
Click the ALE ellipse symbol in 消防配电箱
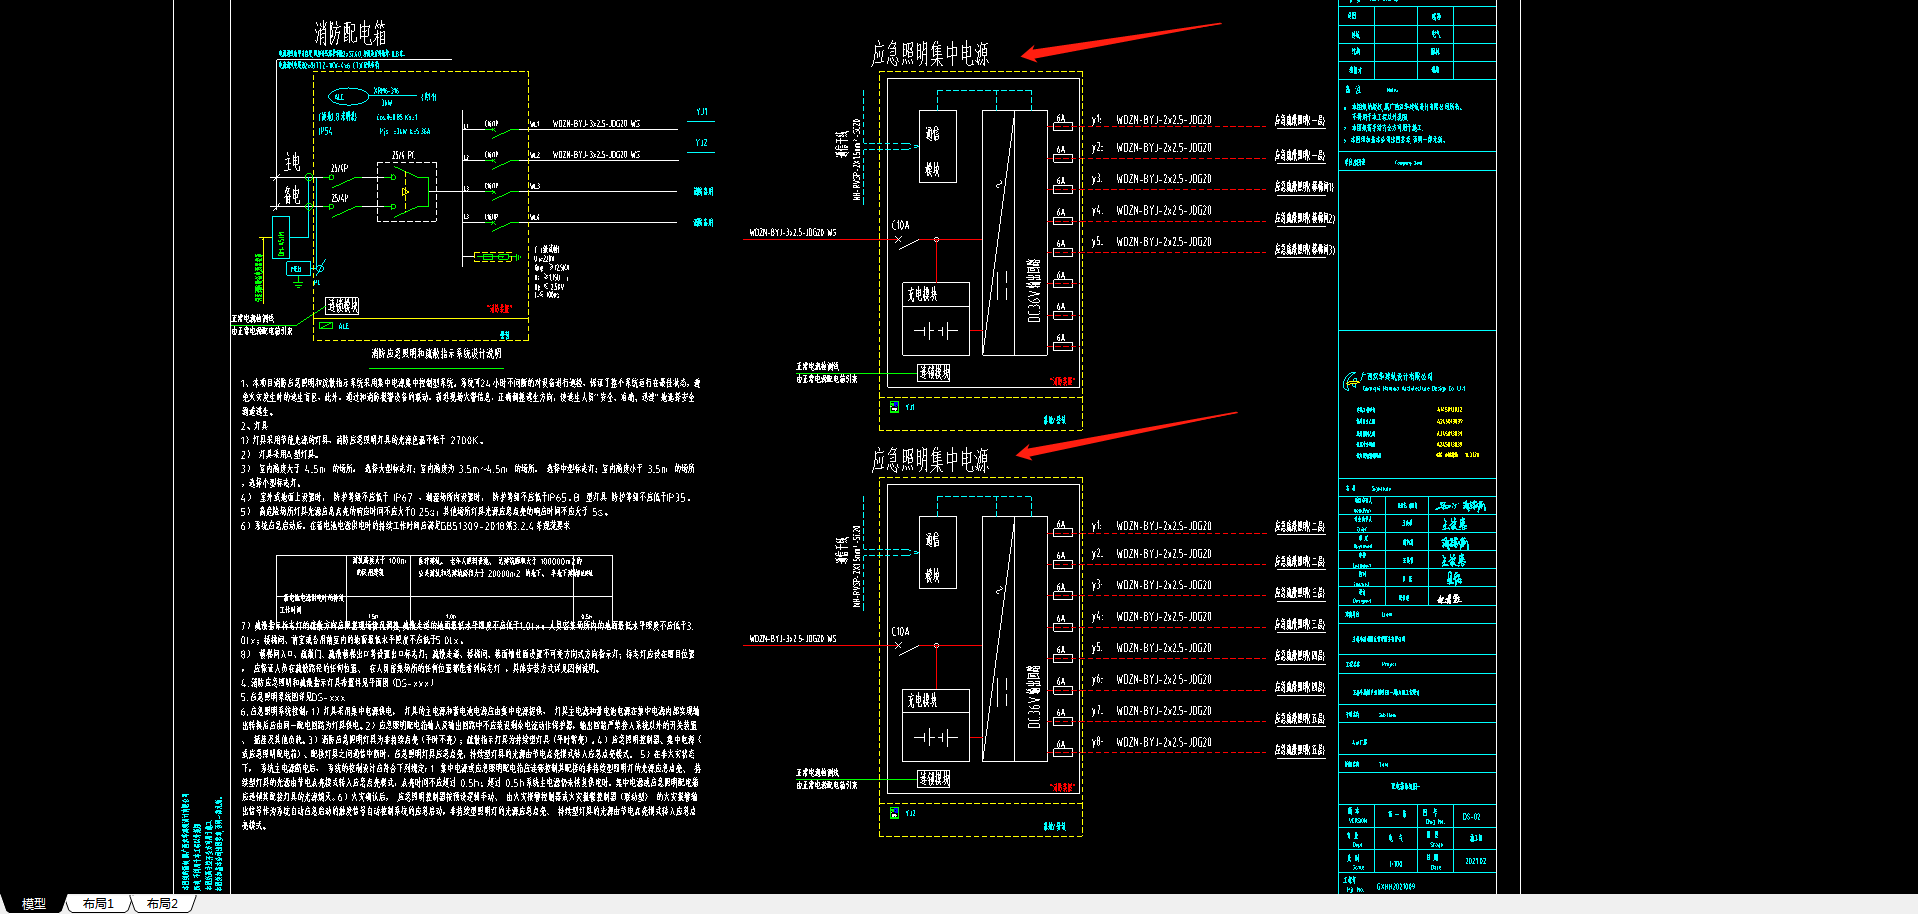[349, 97]
